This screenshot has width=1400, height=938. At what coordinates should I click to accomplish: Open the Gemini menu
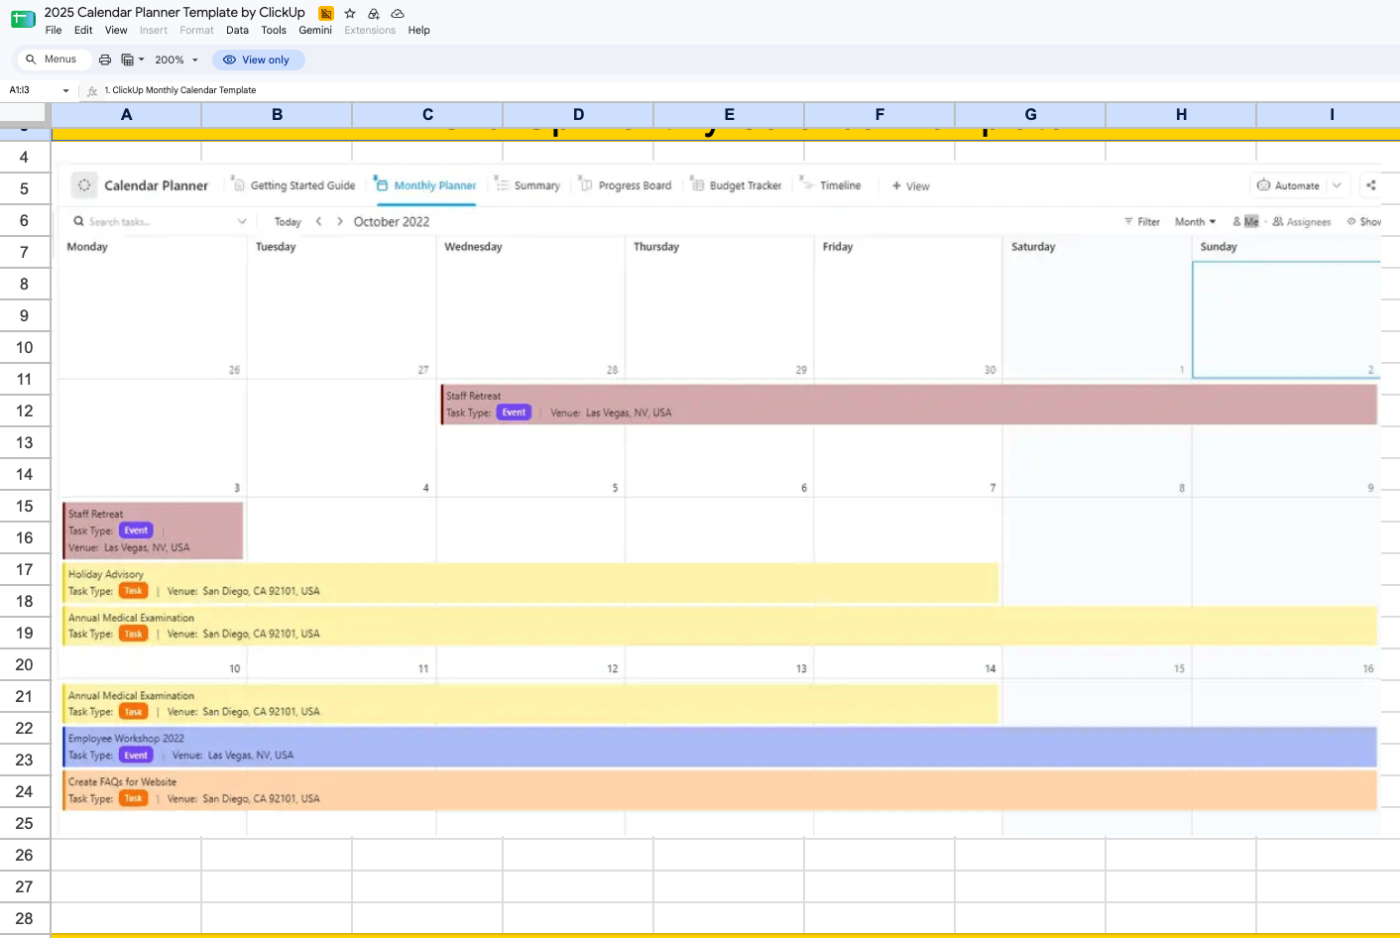tap(315, 30)
